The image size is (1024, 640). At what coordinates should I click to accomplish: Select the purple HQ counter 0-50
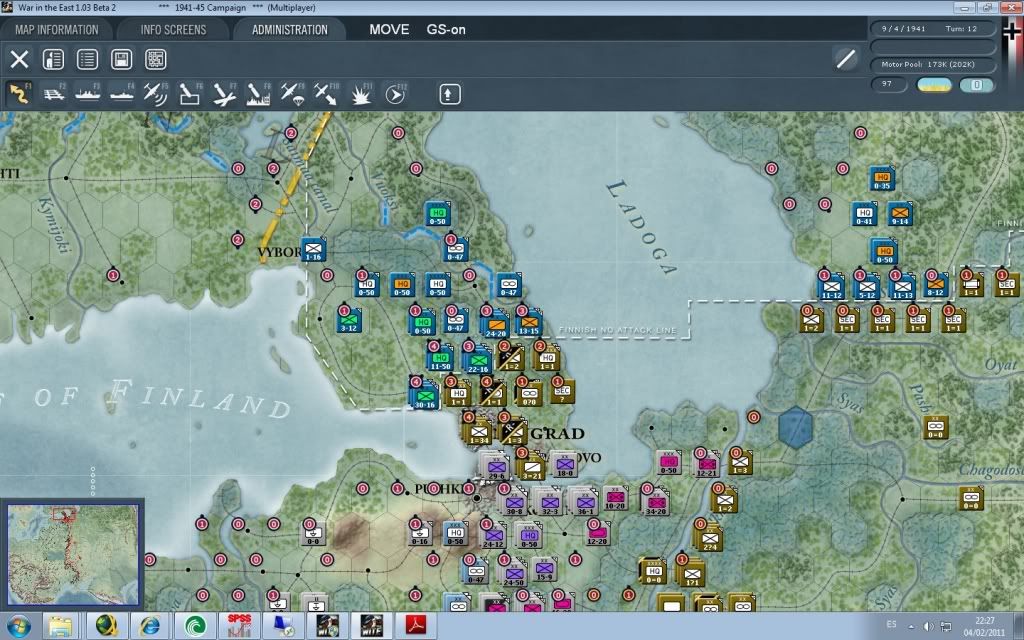tap(529, 537)
